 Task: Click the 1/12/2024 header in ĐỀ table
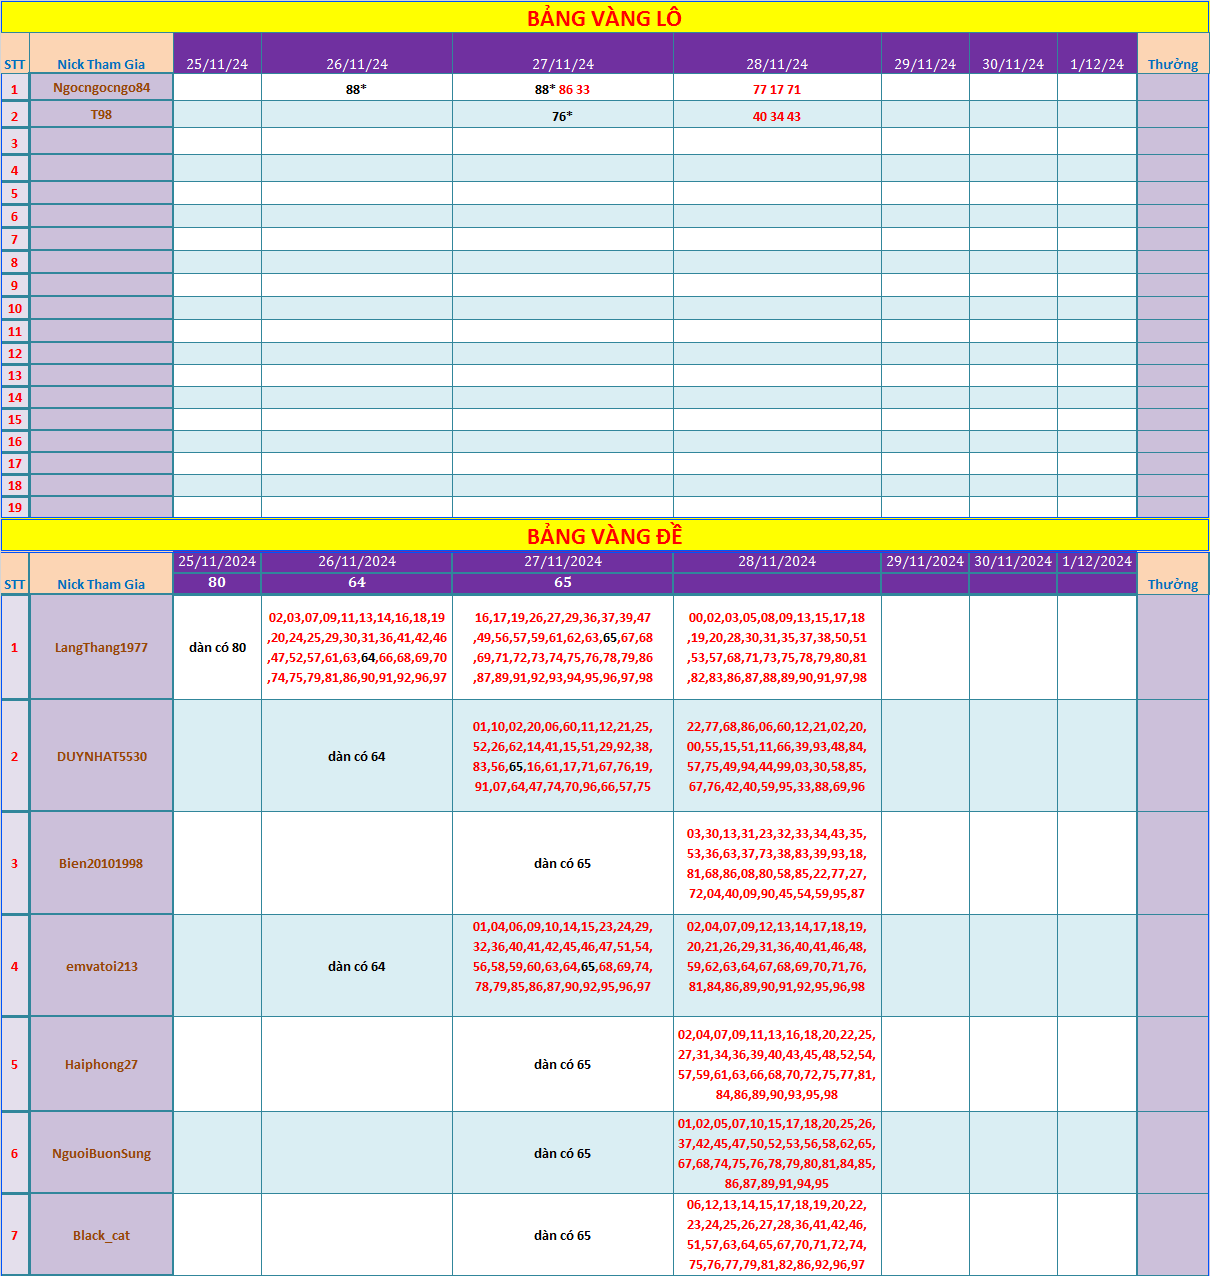pos(1097,561)
